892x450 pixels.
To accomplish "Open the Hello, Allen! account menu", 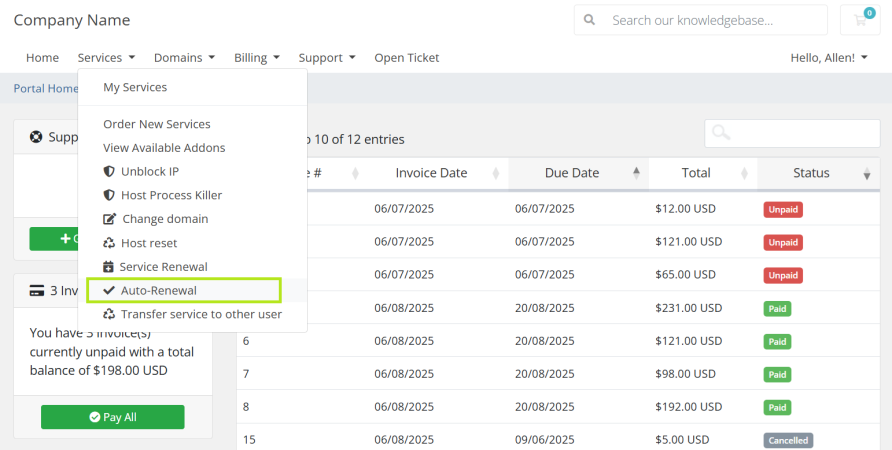I will [829, 57].
